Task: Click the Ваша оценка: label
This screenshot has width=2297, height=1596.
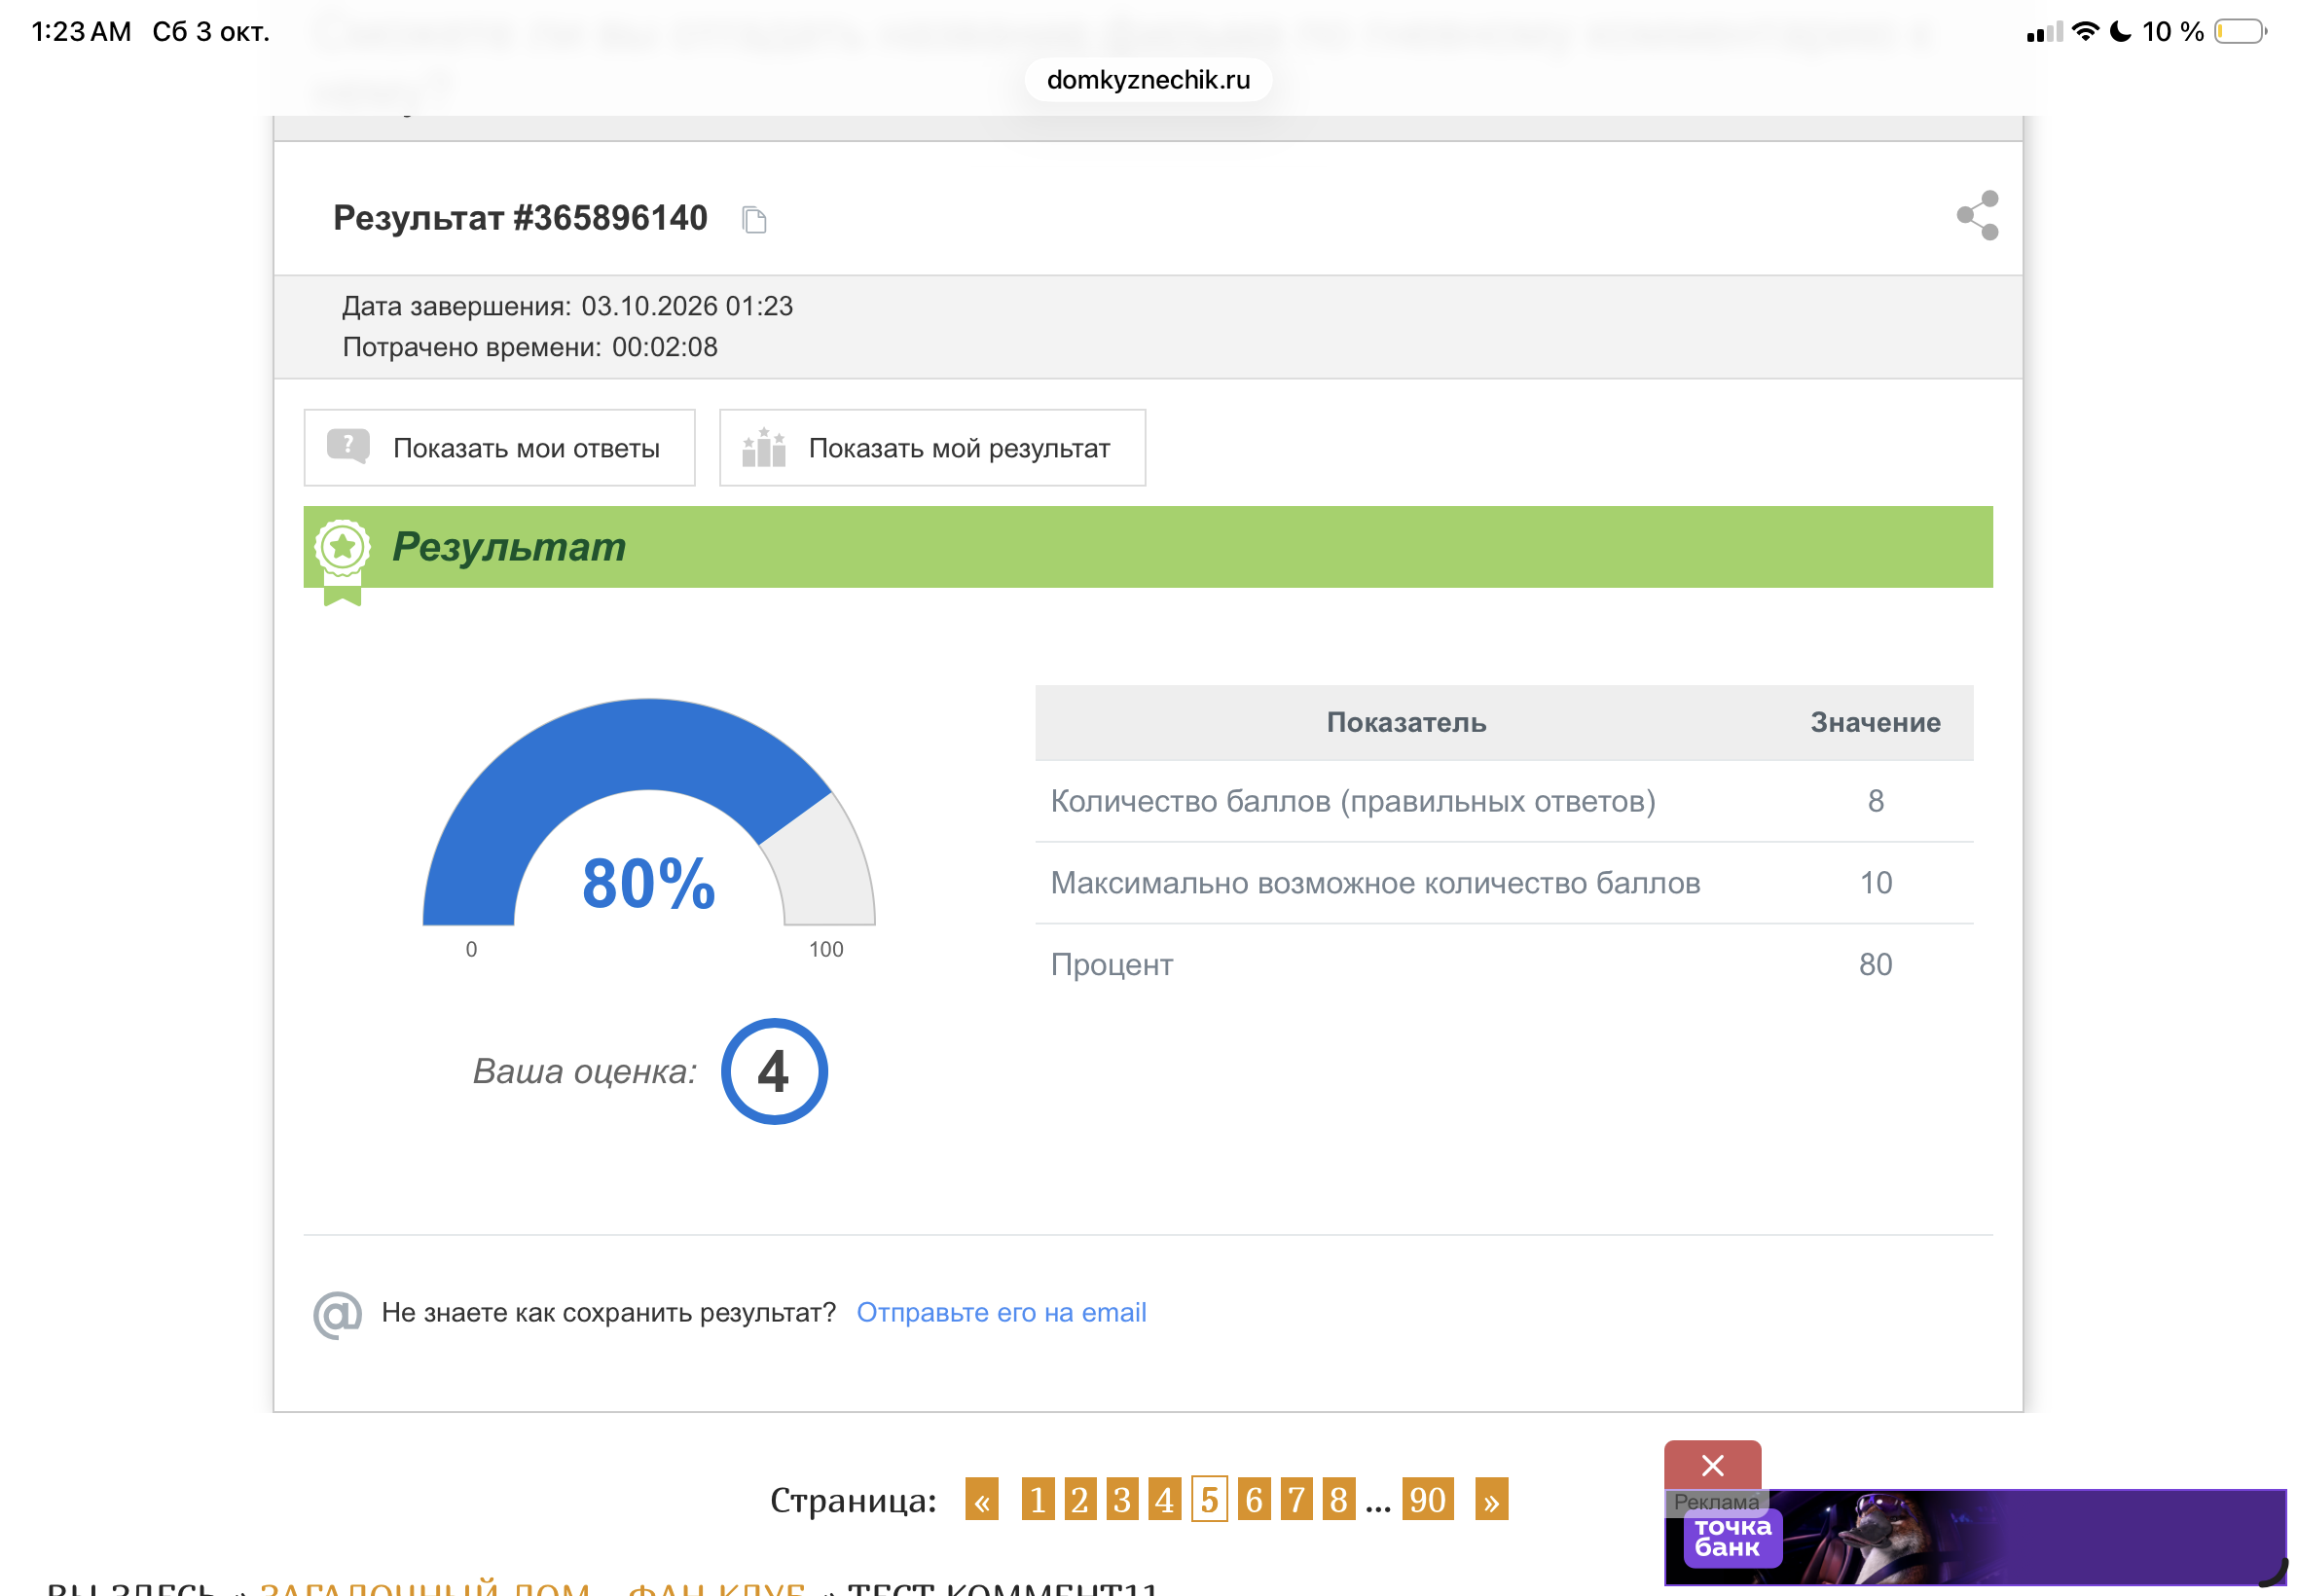Action: click(585, 1072)
